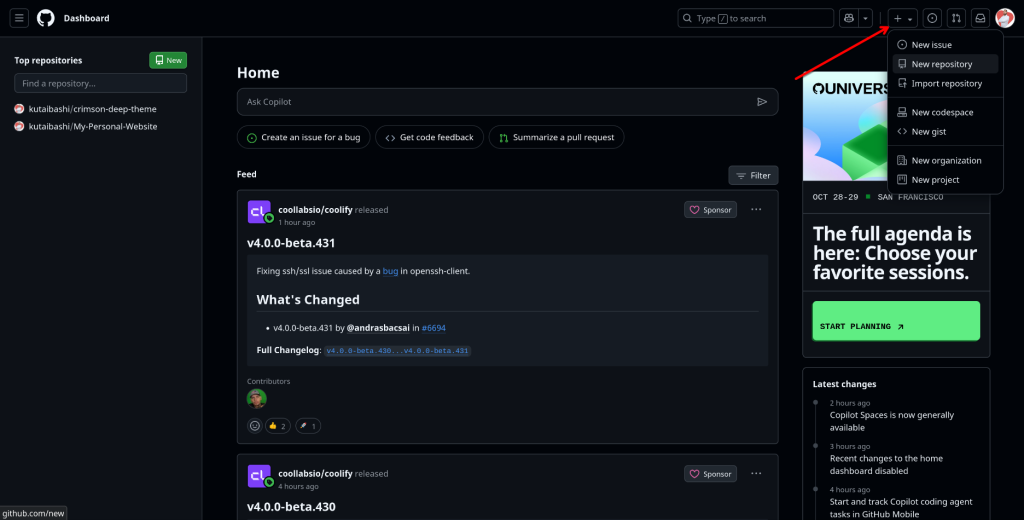
Task: Click the START PLANNING button
Action: [896, 321]
